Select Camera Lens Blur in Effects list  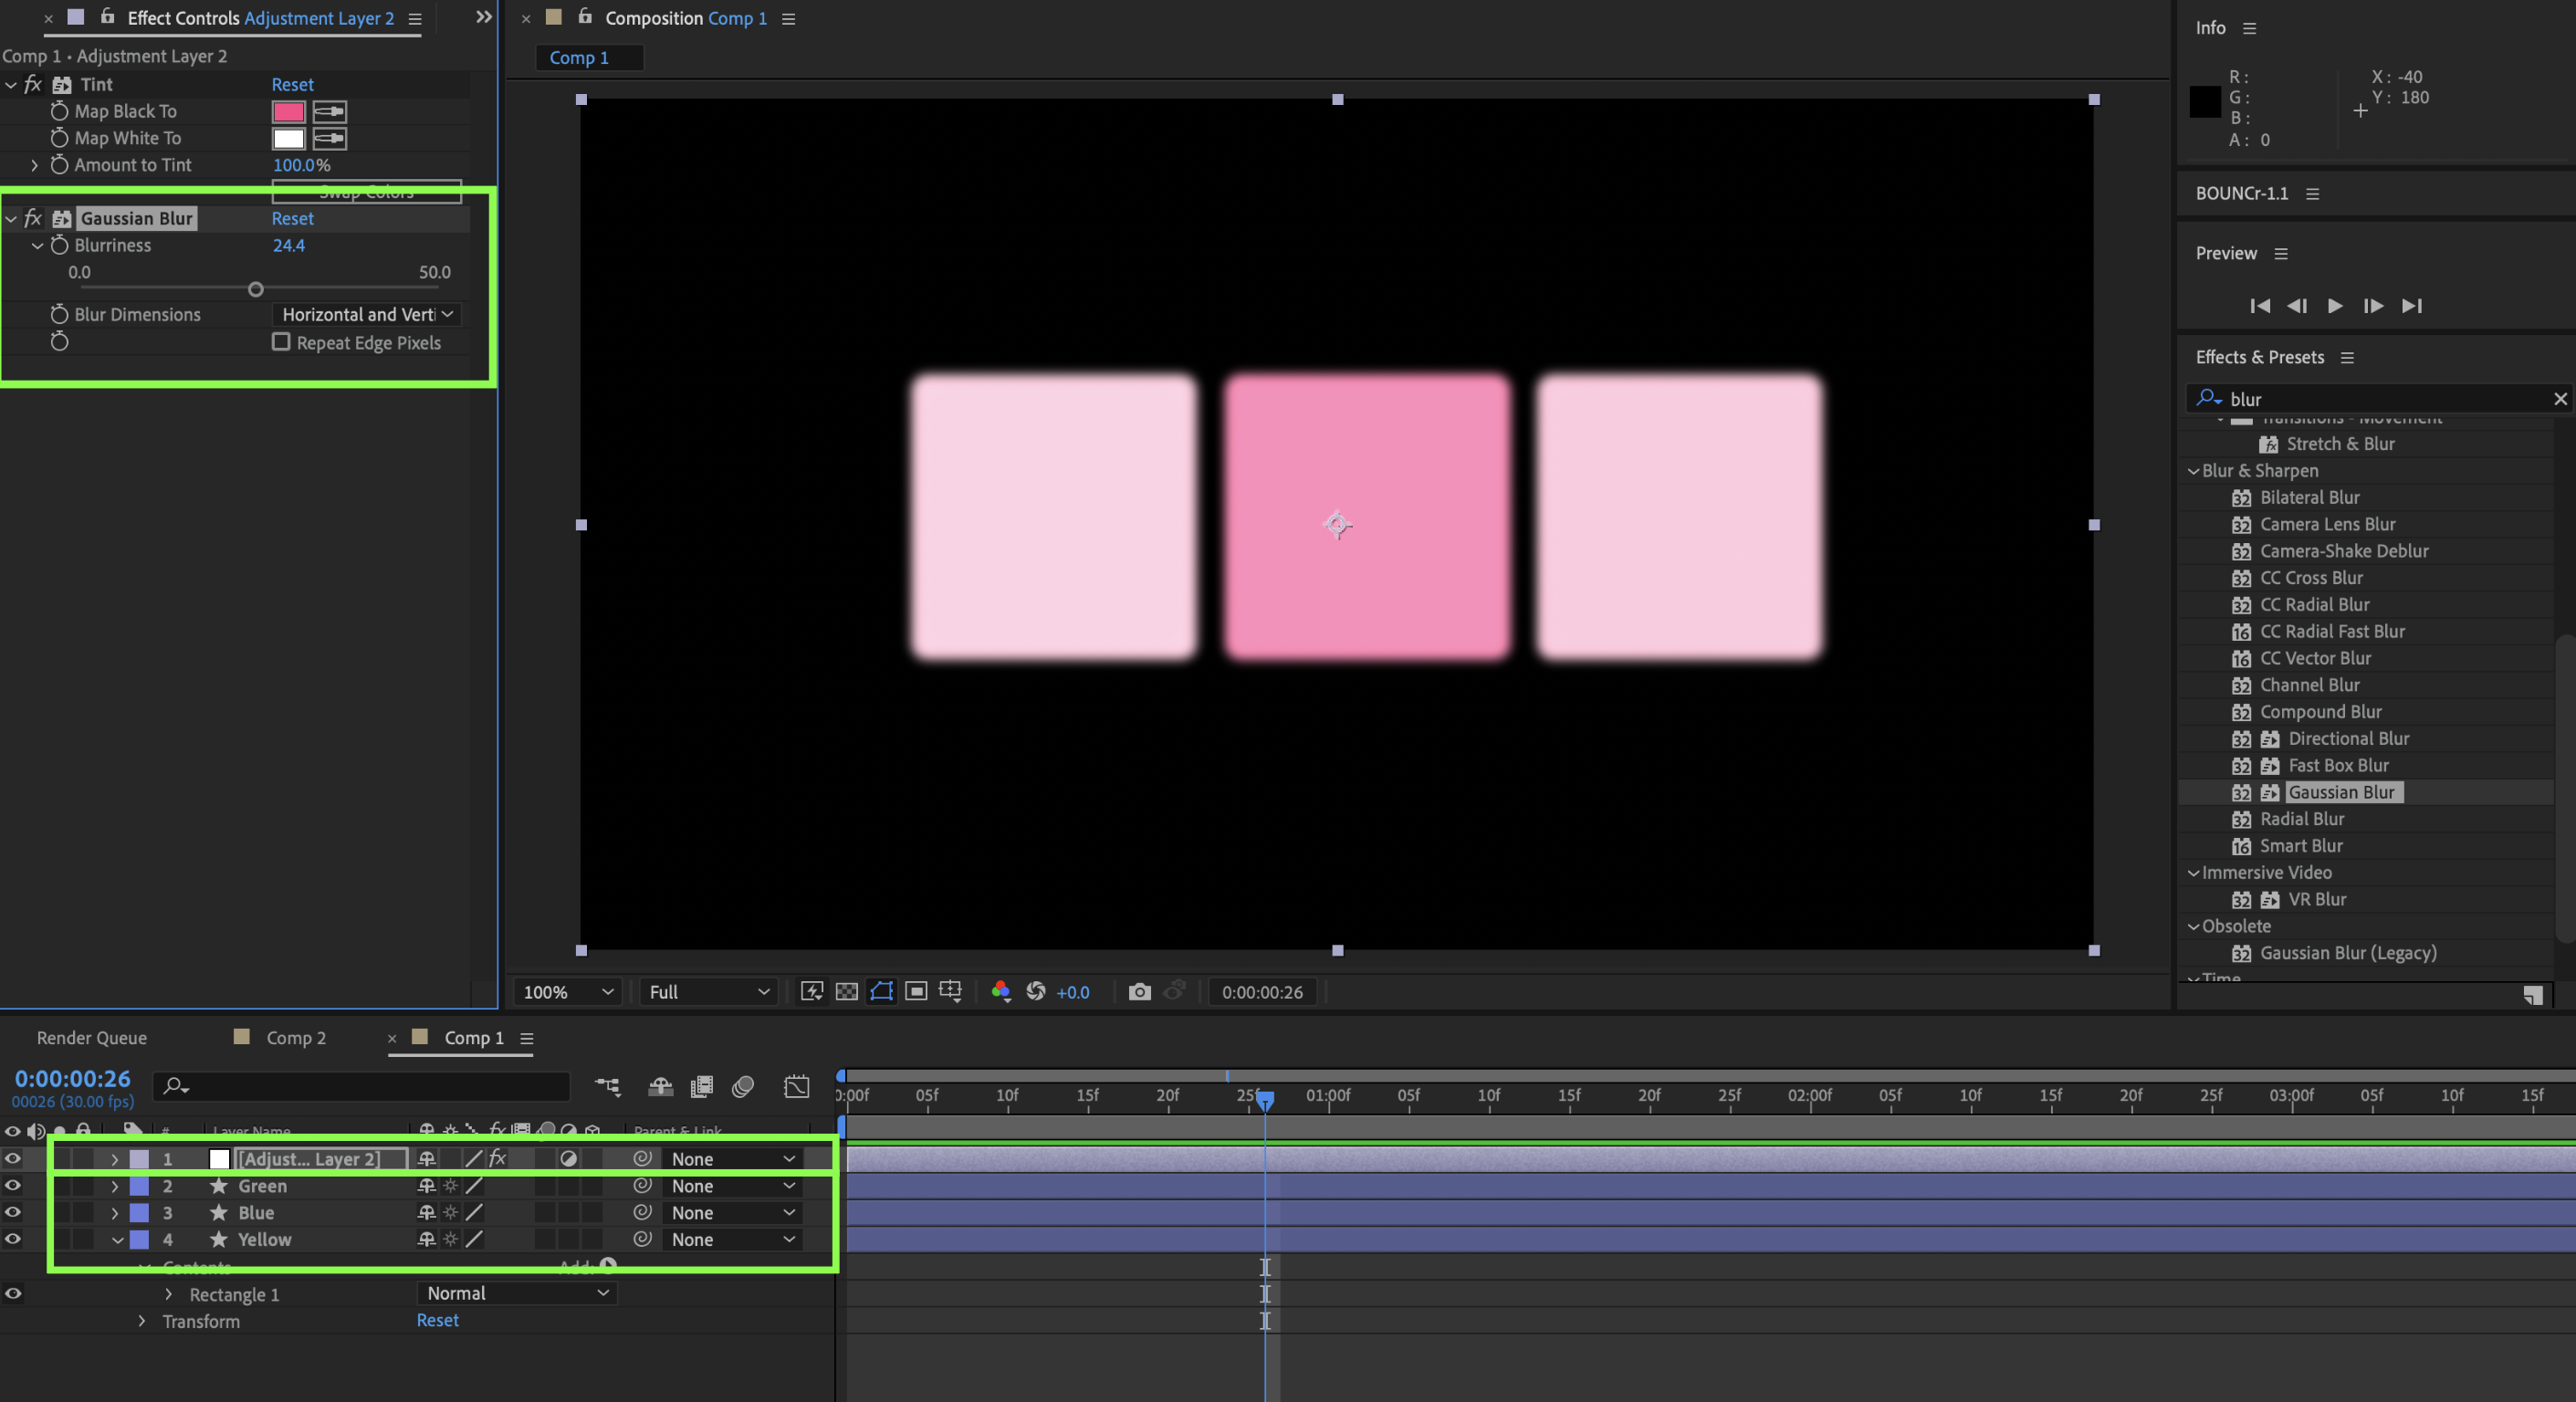tap(2326, 524)
